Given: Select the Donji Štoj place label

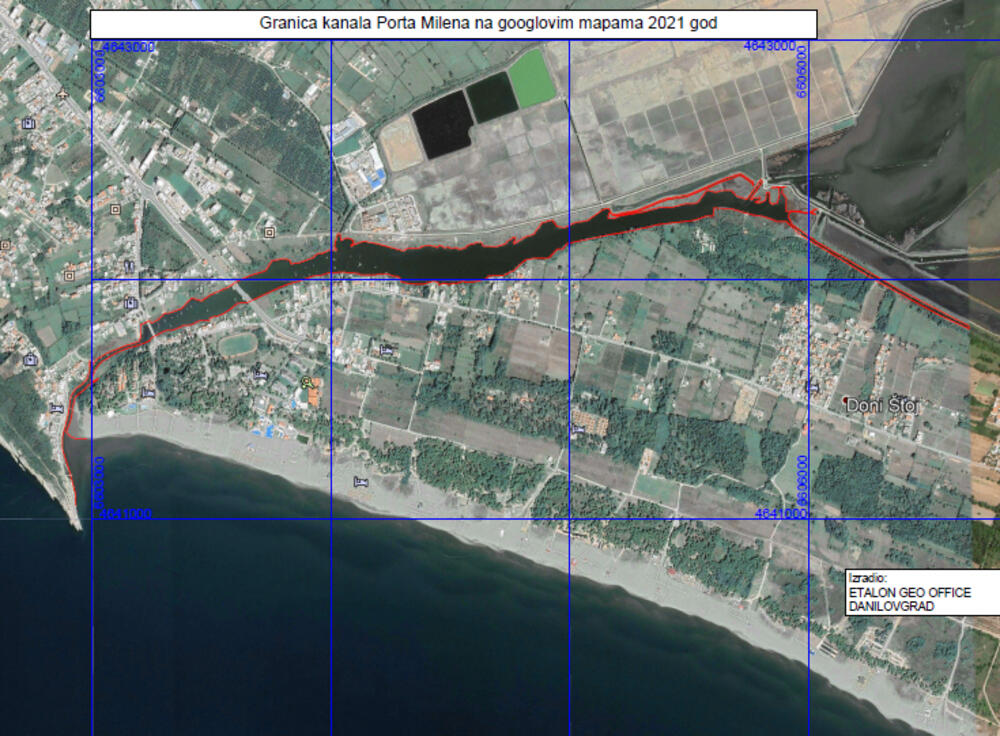Looking at the screenshot, I should click(x=883, y=406).
